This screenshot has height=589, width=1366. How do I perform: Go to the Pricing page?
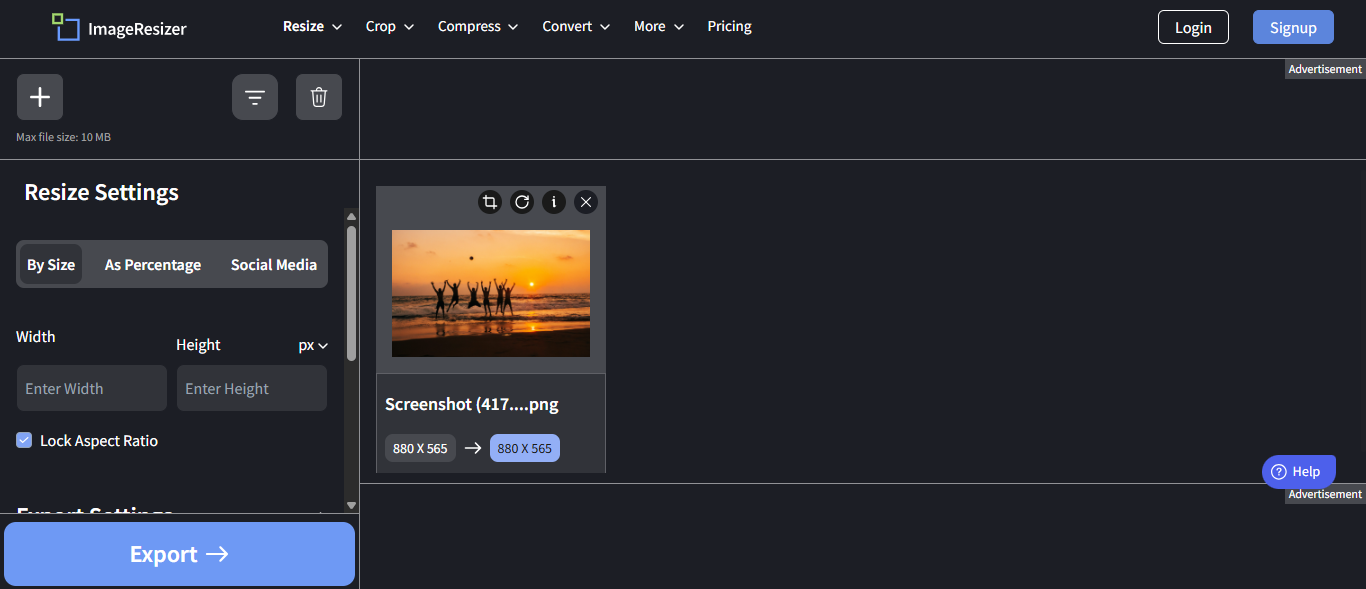point(729,26)
